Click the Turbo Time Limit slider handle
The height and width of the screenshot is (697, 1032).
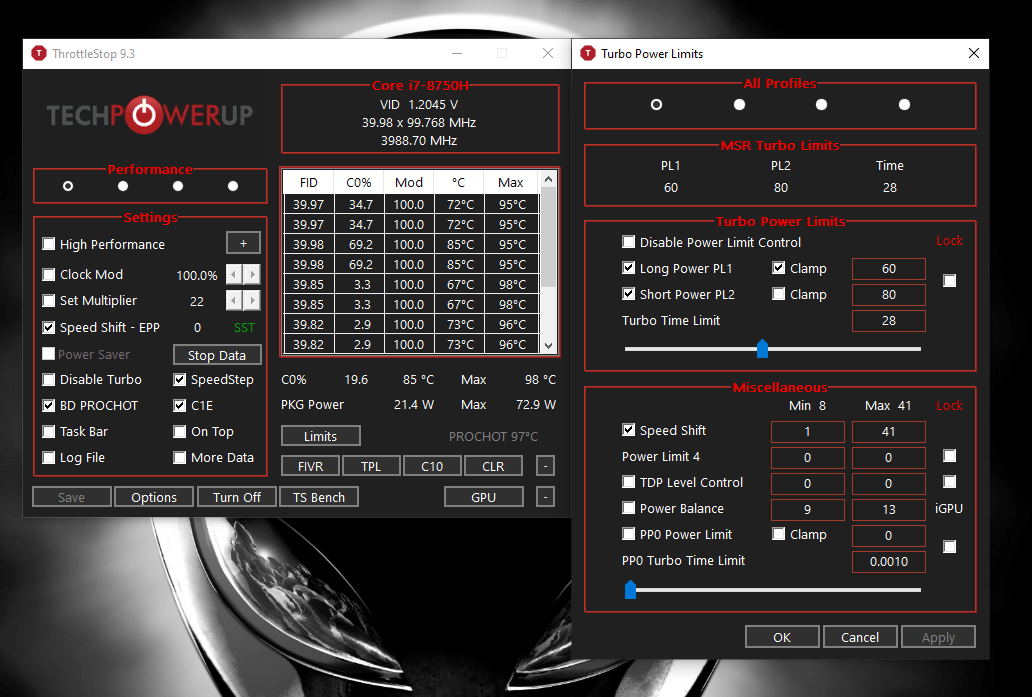[x=762, y=348]
